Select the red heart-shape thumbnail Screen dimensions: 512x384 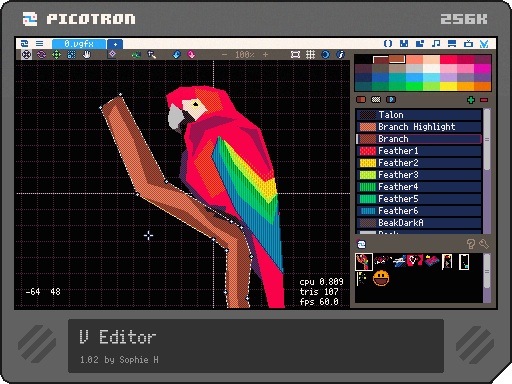pyautogui.click(x=415, y=260)
